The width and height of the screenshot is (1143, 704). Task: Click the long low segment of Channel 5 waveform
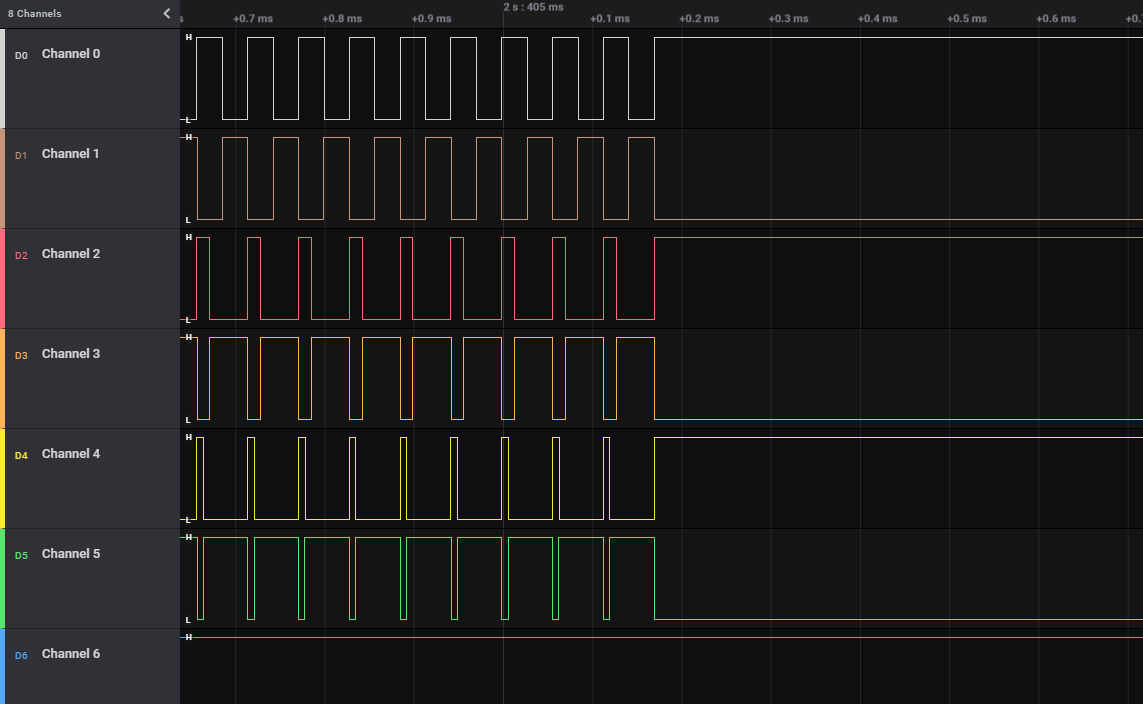pos(899,619)
